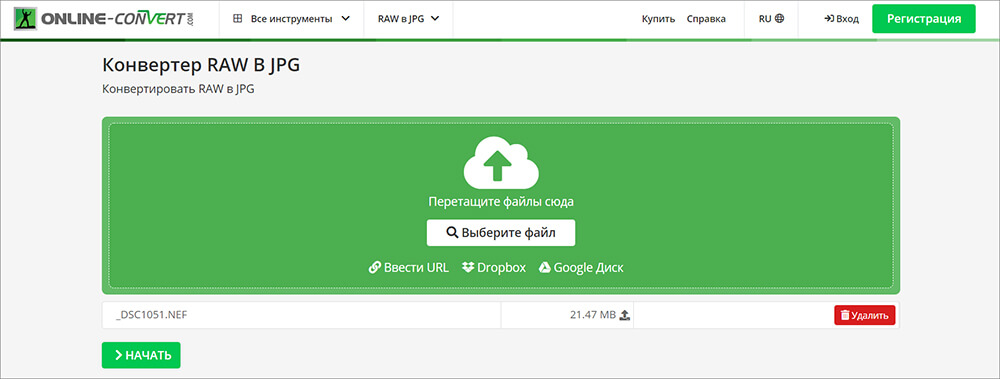Viewport: 1000px width, 379px height.
Task: Click the login arrow icon before Вход
Action: coord(828,19)
